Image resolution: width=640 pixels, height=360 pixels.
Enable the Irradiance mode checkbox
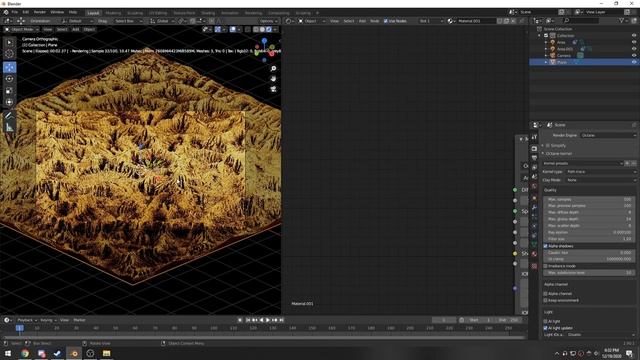coord(546,266)
